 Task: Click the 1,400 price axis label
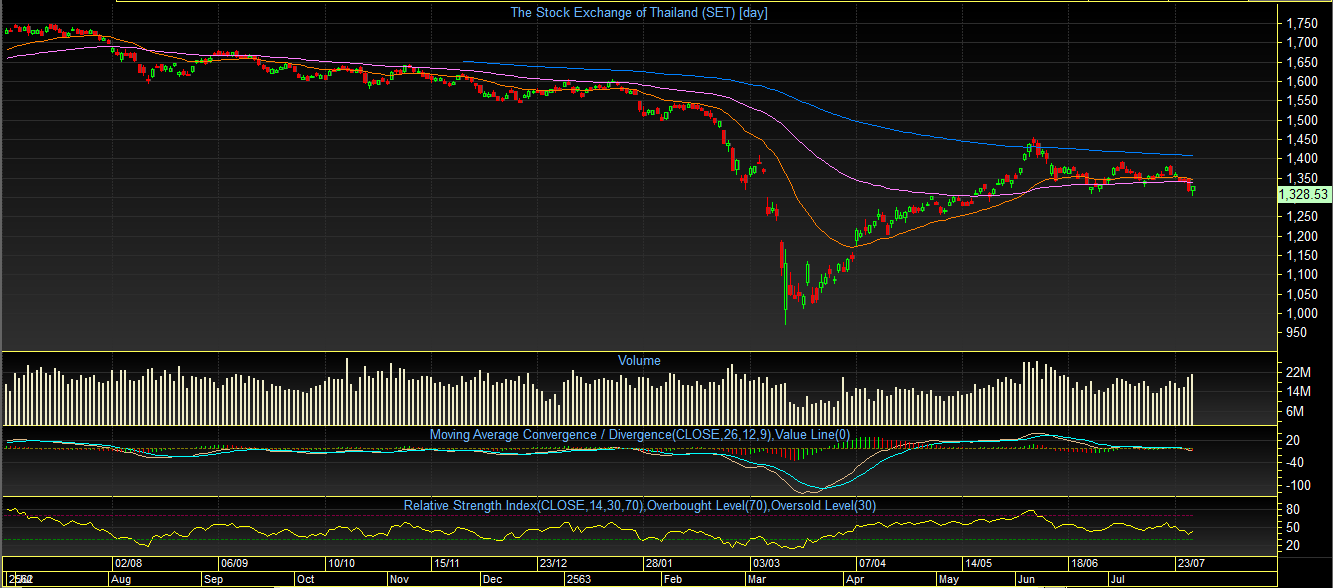1303,160
